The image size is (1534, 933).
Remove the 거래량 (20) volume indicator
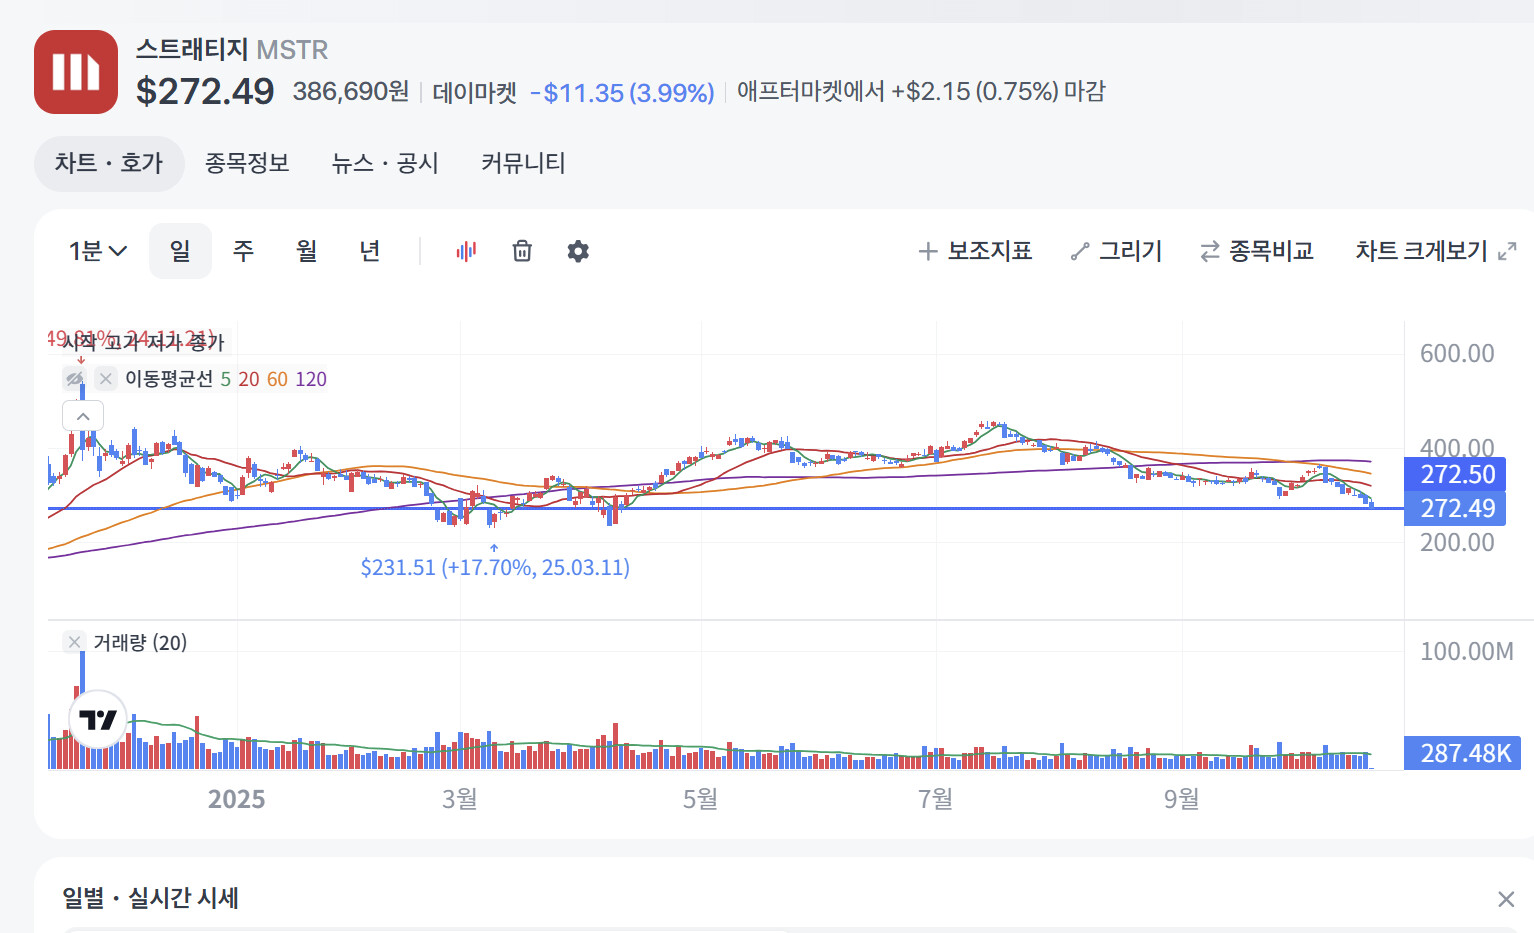[x=74, y=642]
